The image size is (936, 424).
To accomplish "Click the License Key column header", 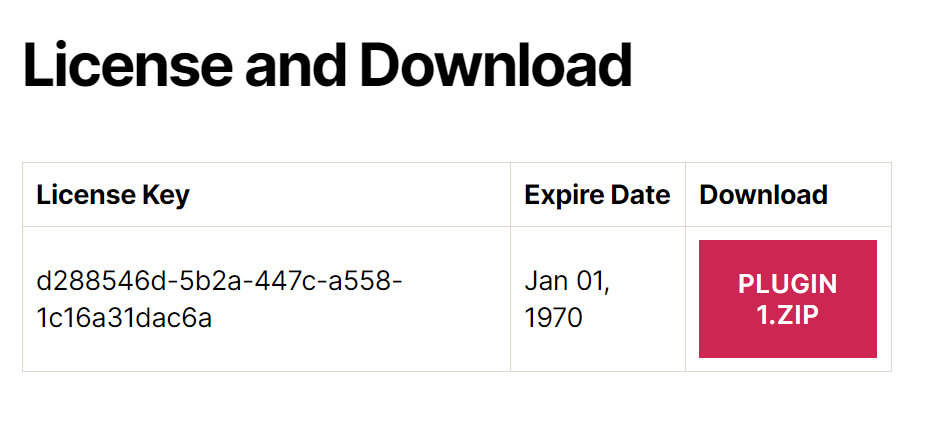I will [113, 195].
